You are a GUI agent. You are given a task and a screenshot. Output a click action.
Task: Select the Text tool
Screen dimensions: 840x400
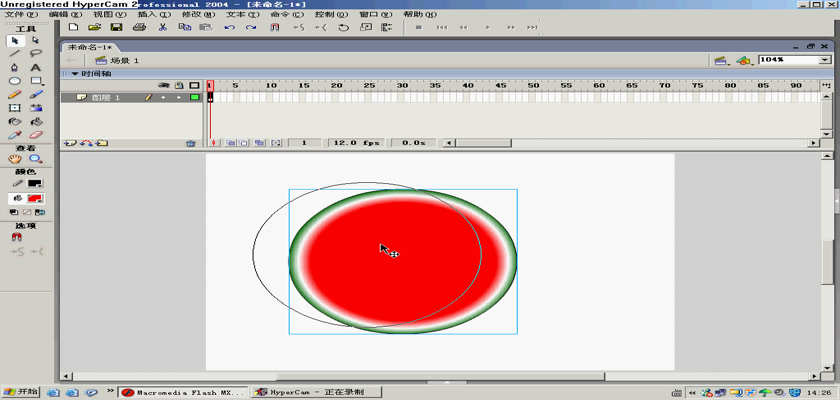pyautogui.click(x=35, y=67)
